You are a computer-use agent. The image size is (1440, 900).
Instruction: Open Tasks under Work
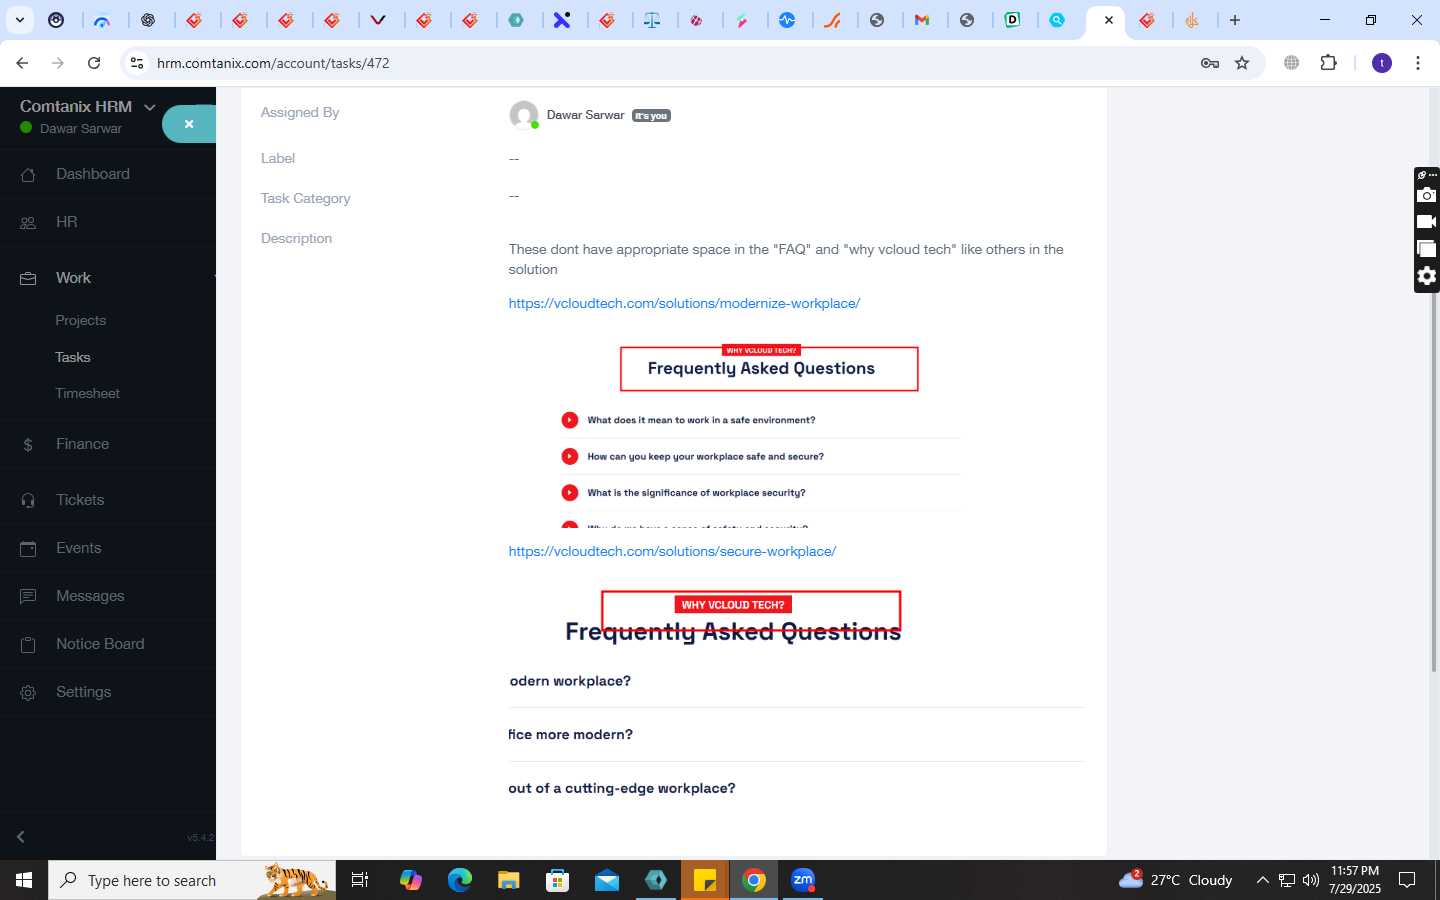pos(73,357)
